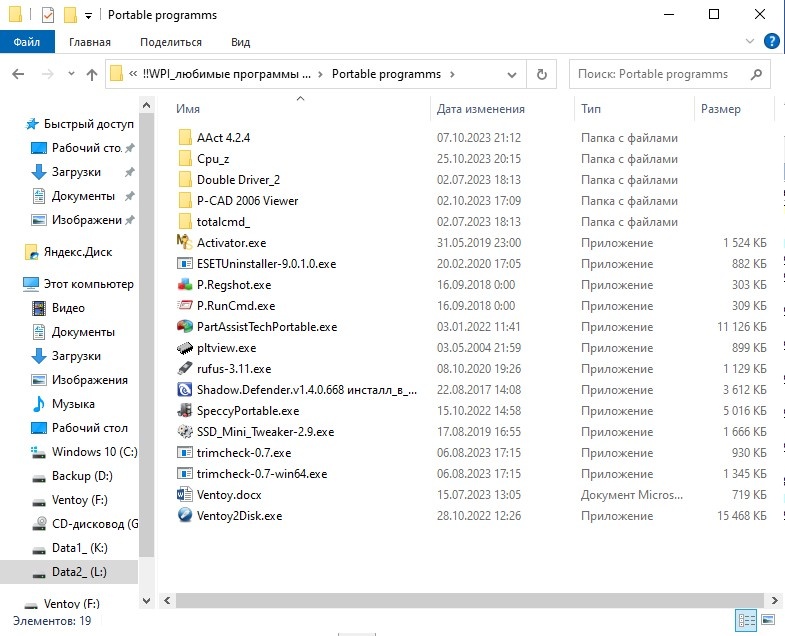The height and width of the screenshot is (636, 785).
Task: Click the !!WPI_любимые программы breadcrumb
Action: (227, 74)
